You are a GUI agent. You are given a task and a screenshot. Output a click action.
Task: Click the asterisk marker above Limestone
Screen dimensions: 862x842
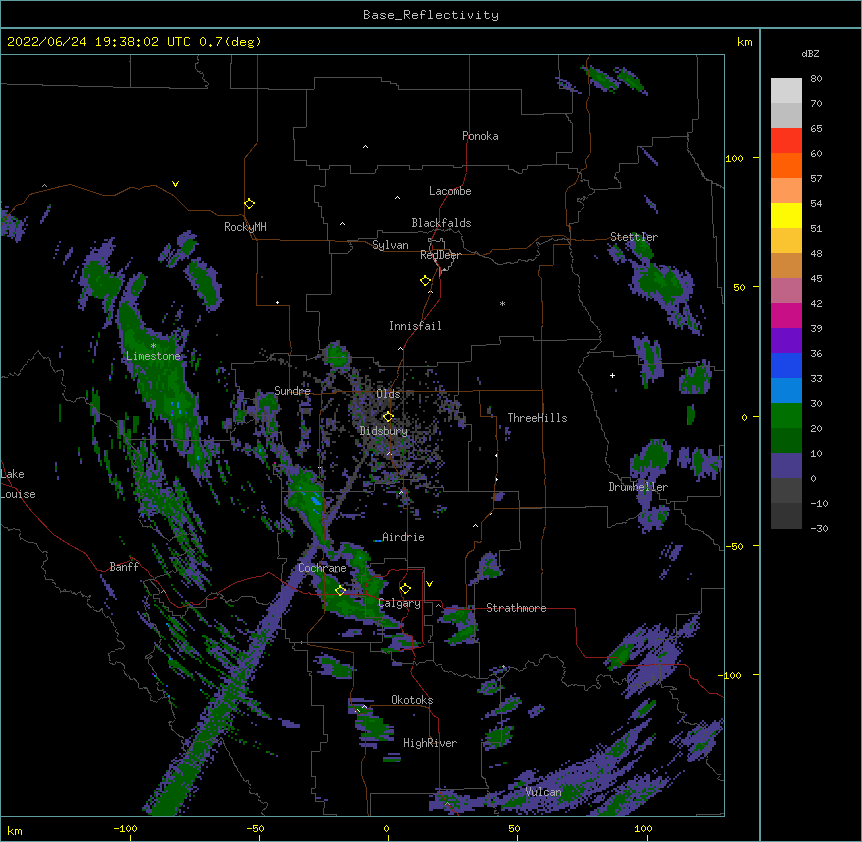(153, 346)
